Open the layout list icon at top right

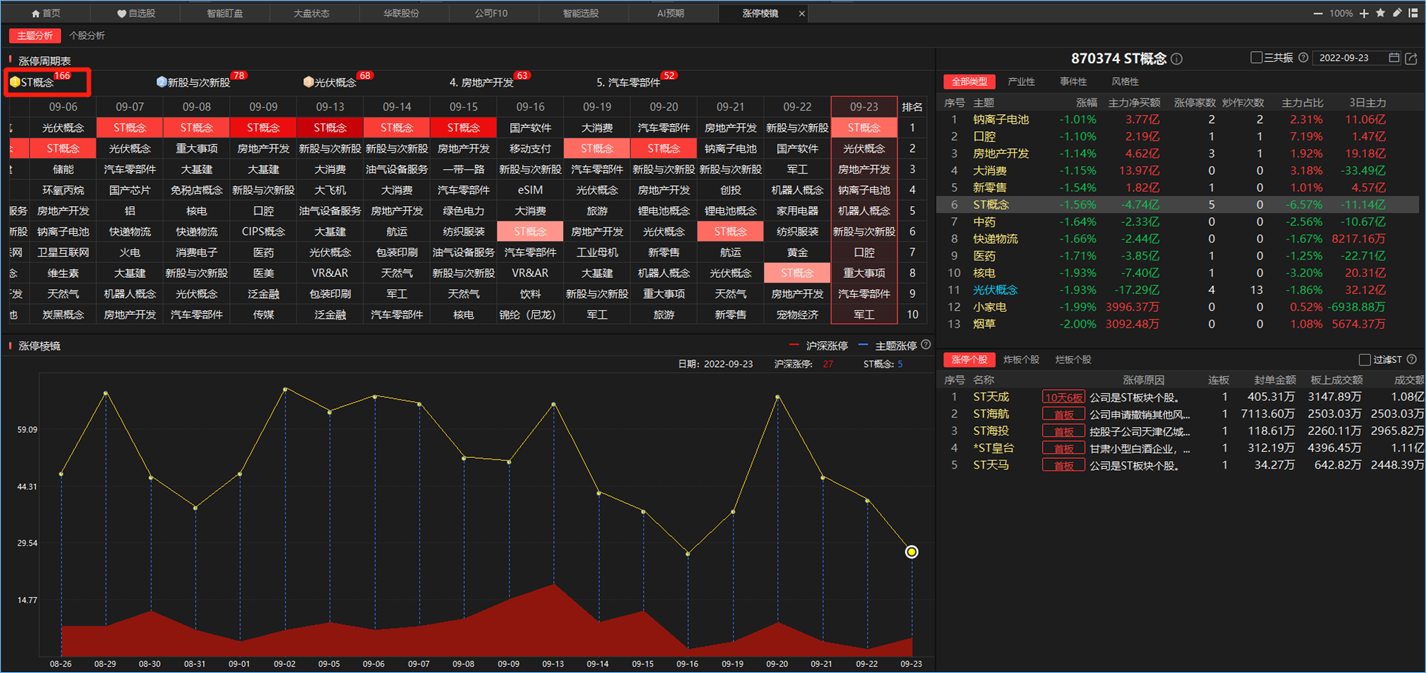(1413, 13)
